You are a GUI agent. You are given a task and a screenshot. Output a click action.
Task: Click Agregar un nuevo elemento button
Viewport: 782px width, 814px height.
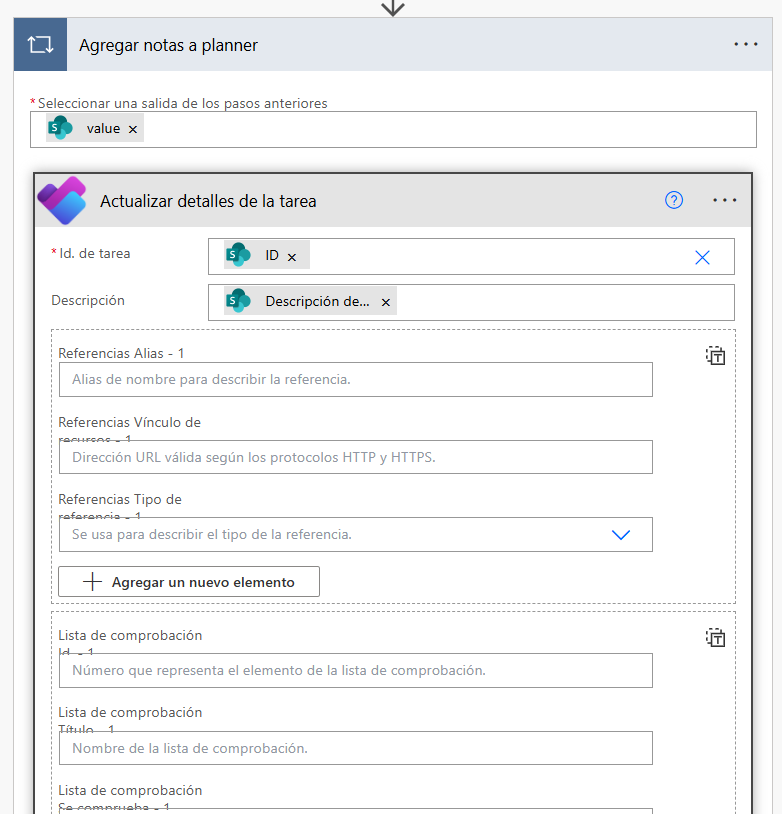point(189,582)
